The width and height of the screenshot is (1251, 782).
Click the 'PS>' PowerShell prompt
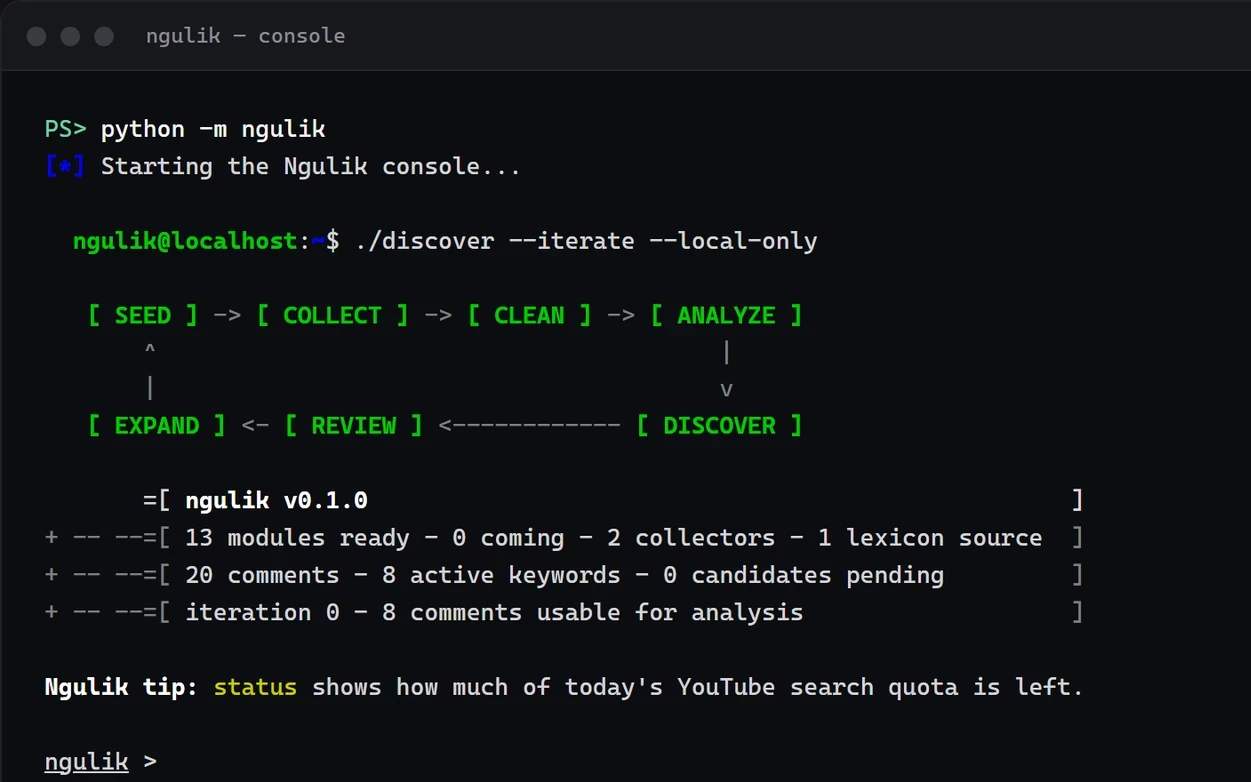coord(66,129)
